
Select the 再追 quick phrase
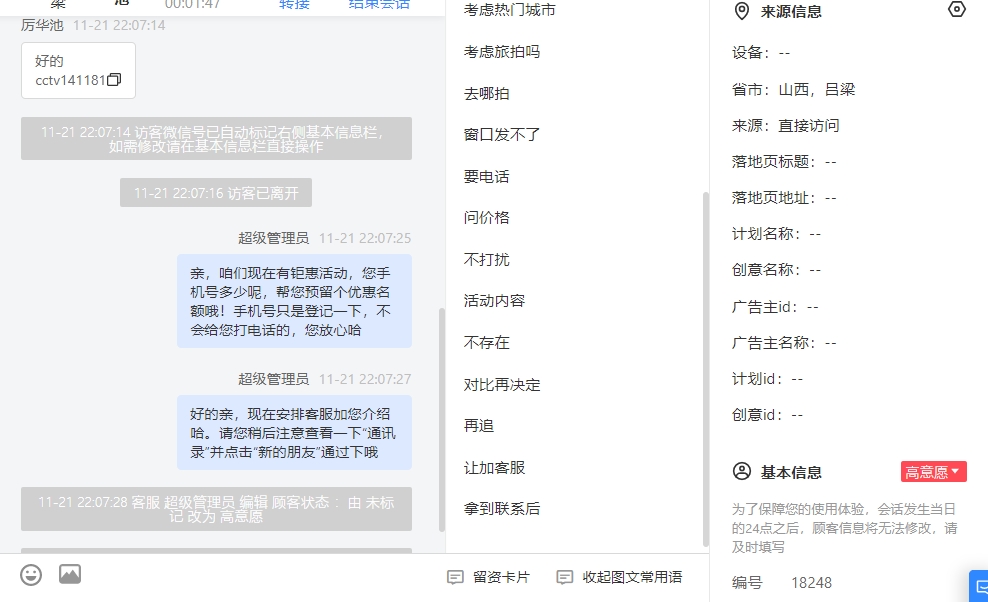[x=479, y=425]
